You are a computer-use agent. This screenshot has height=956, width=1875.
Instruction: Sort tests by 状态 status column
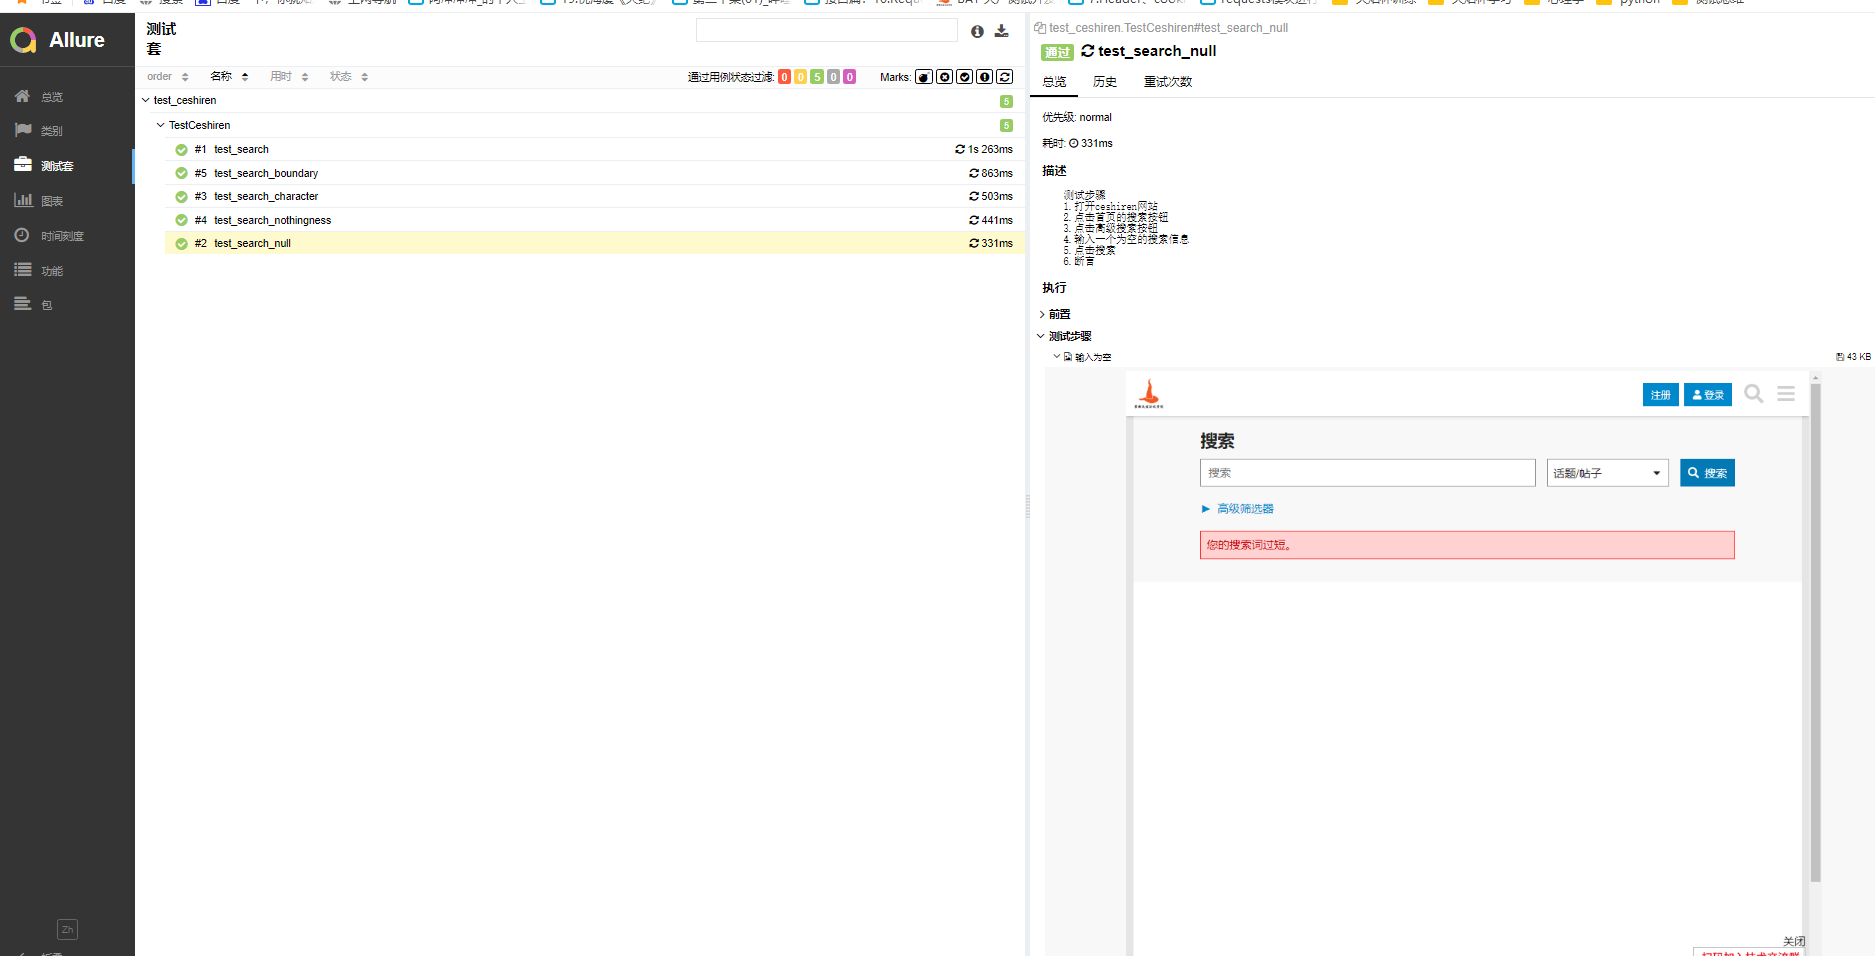(349, 77)
